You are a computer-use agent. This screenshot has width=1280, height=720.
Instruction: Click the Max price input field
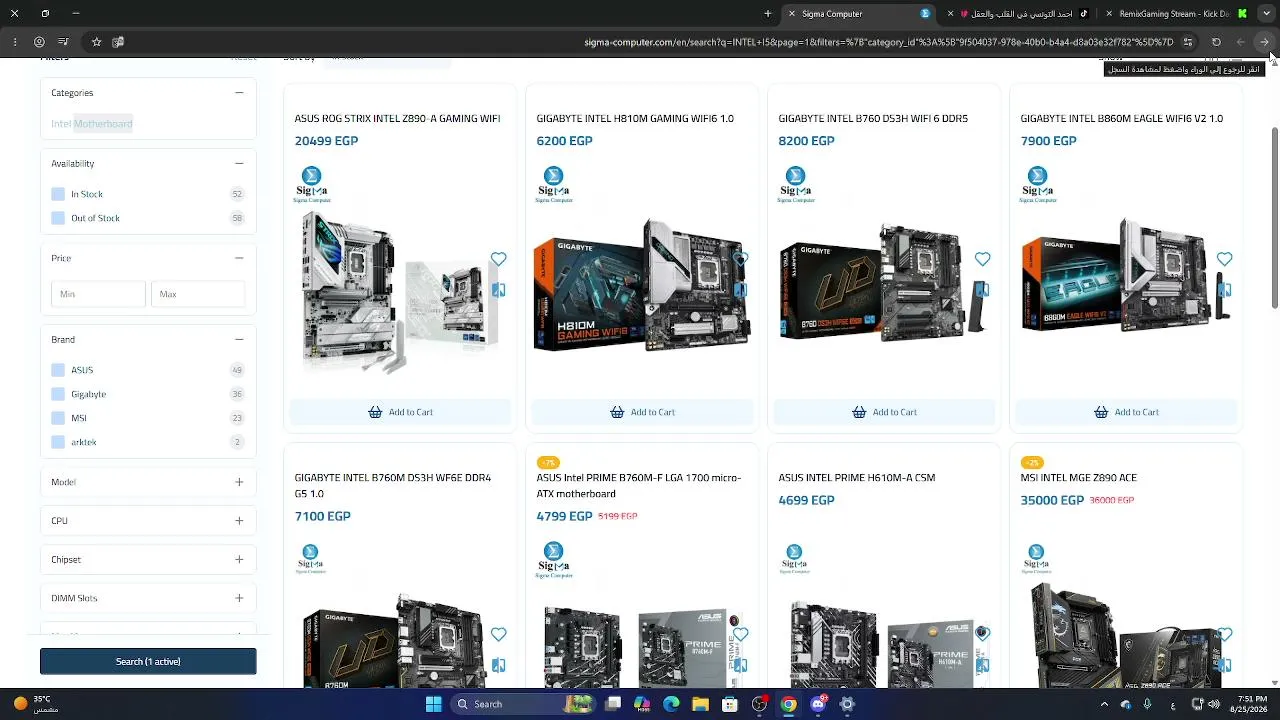[198, 294]
